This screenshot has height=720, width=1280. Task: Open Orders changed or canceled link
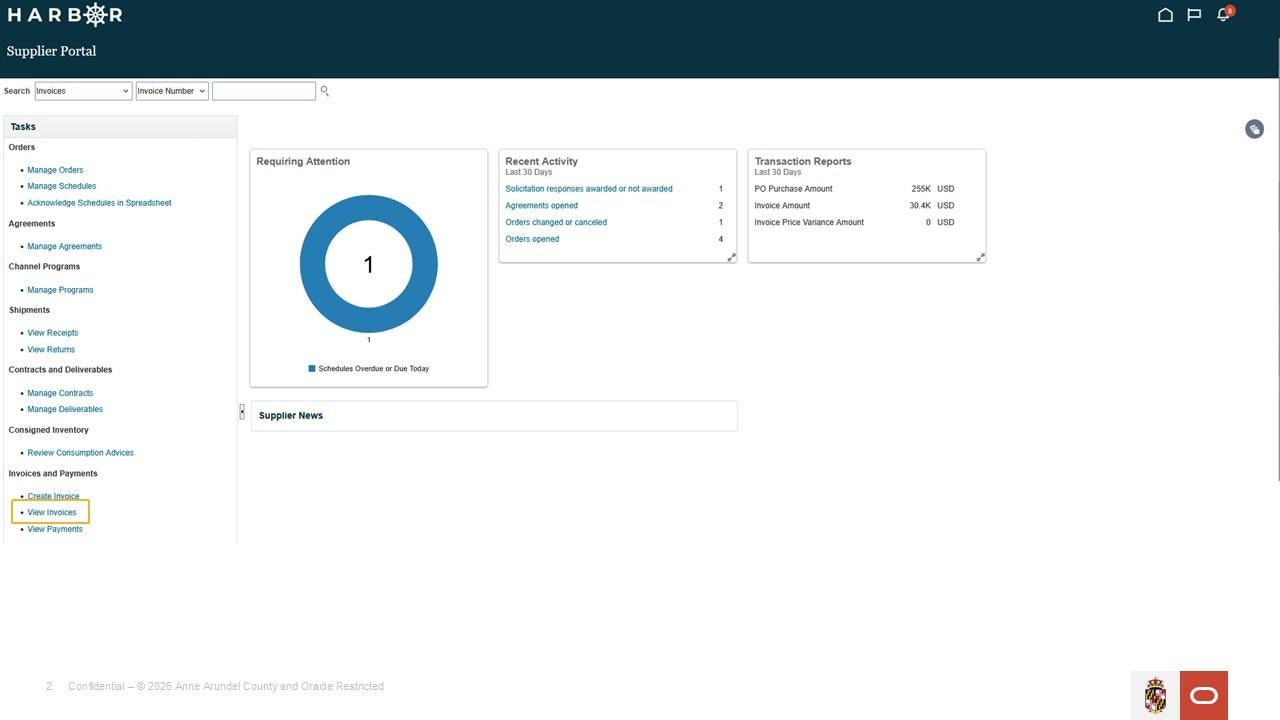pyautogui.click(x=556, y=222)
